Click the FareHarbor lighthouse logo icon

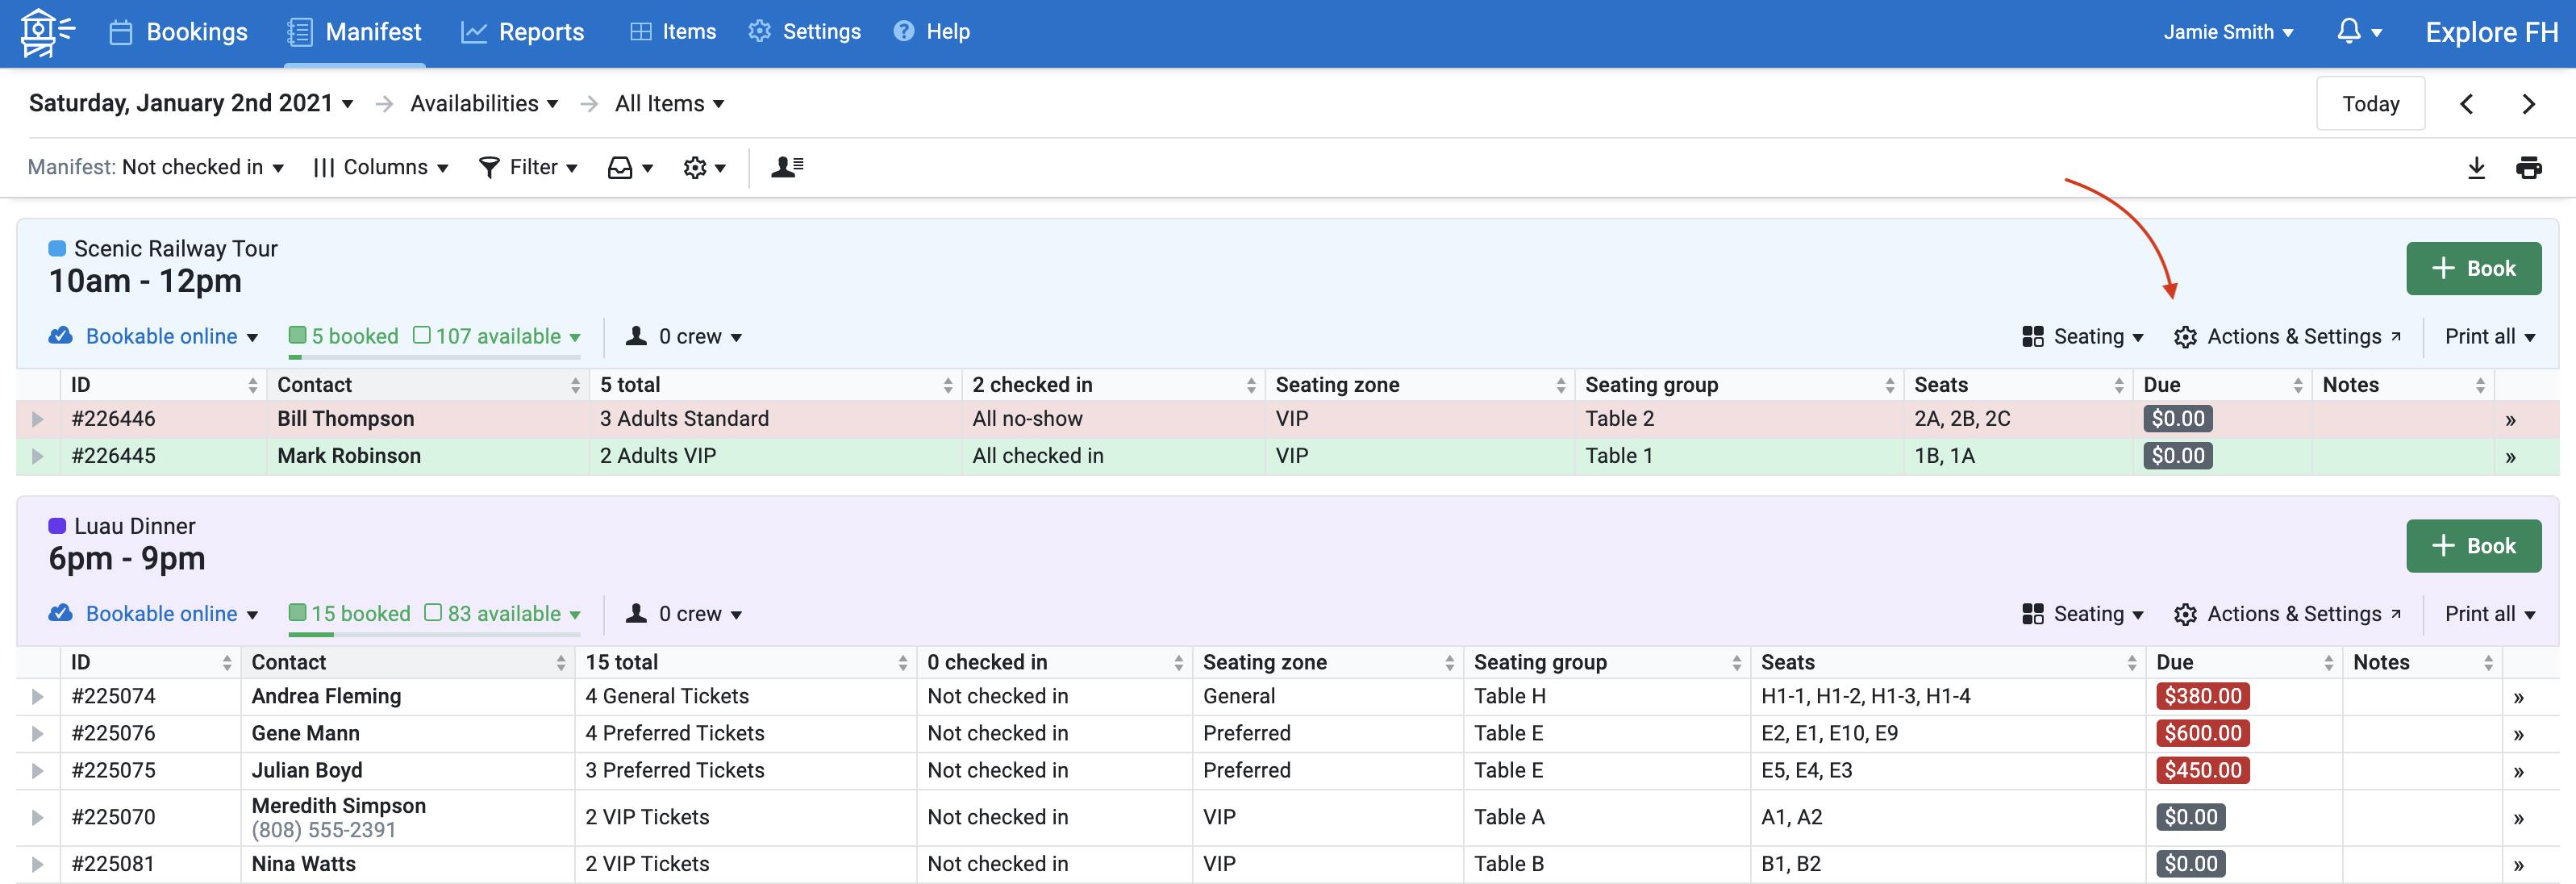point(46,32)
